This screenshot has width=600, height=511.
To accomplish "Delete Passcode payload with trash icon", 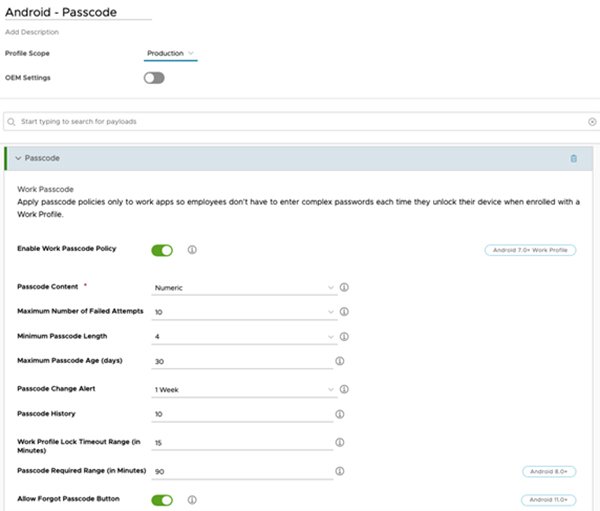I will click(x=573, y=158).
